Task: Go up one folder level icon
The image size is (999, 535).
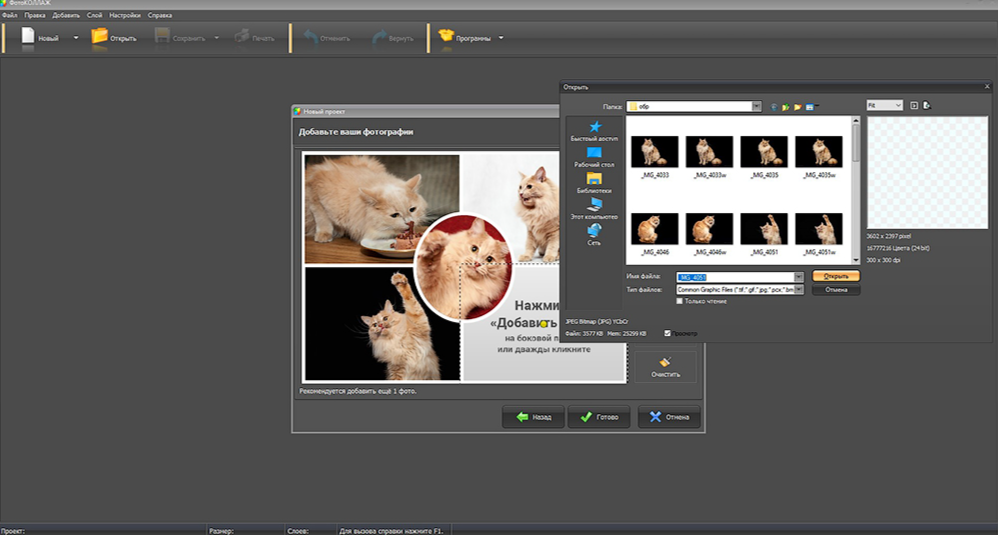Action: point(786,107)
